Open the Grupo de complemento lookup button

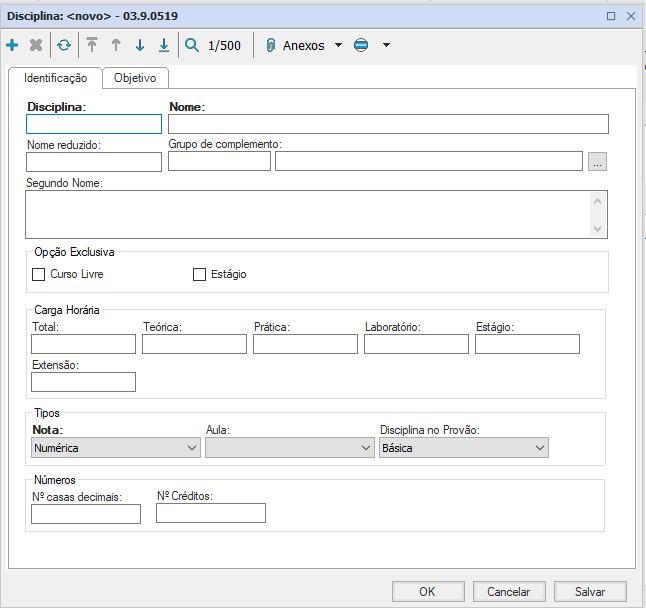point(597,162)
